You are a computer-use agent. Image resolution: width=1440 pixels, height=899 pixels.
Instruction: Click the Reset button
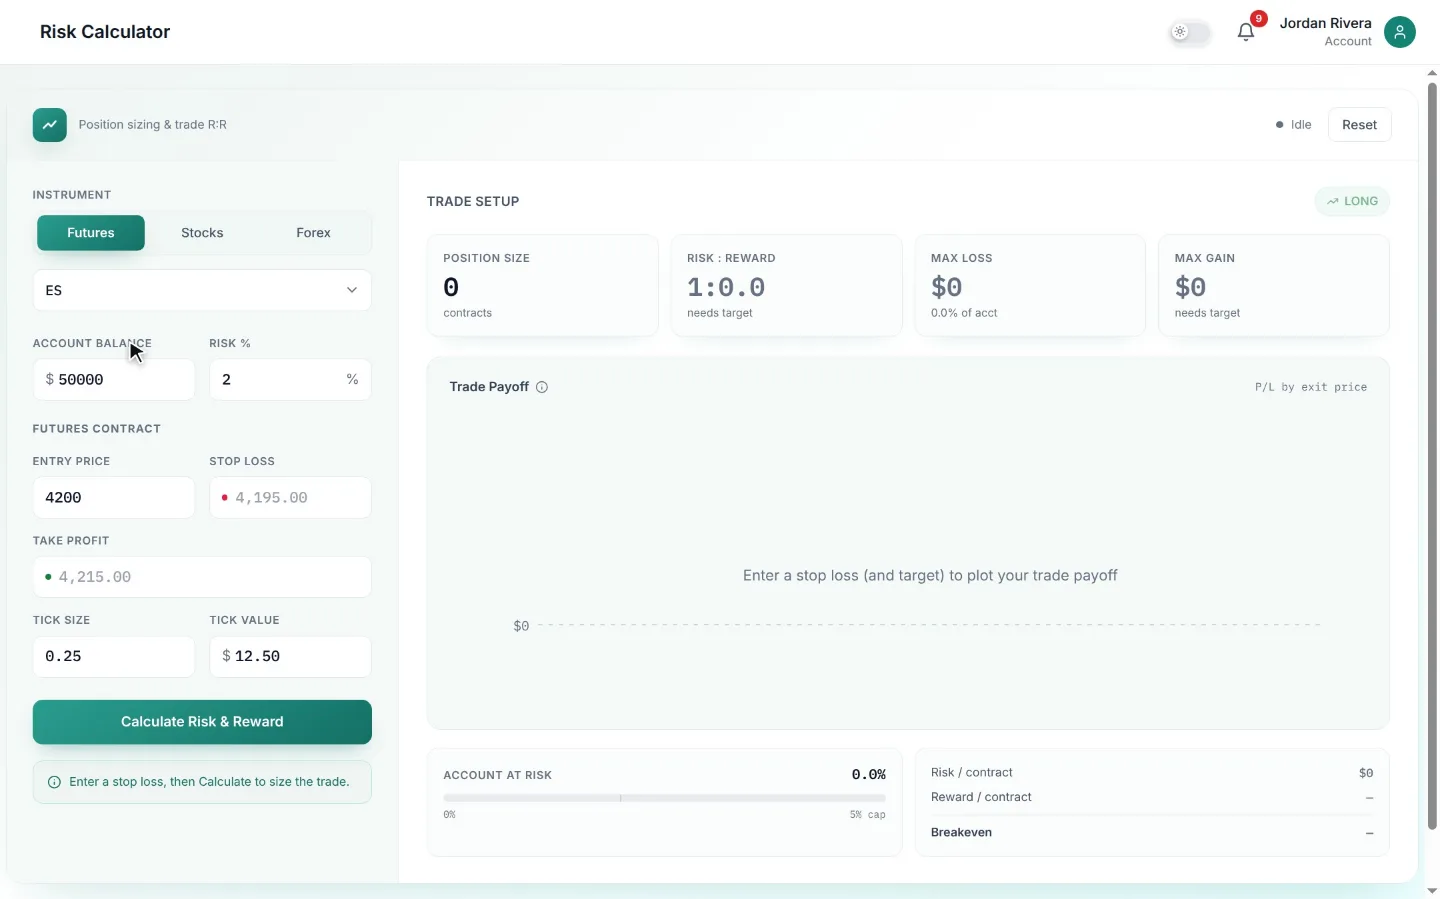pos(1359,125)
